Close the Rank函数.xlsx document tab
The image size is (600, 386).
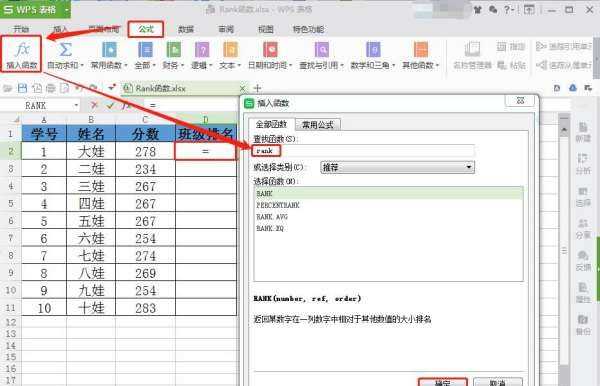click(x=242, y=88)
